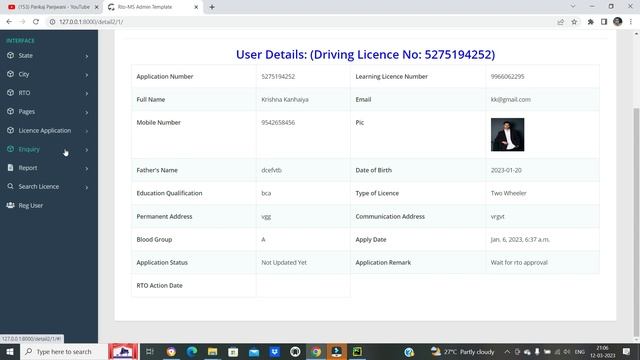Bookmark this page with the star icon
This screenshot has width=640, height=360.
tap(574, 22)
